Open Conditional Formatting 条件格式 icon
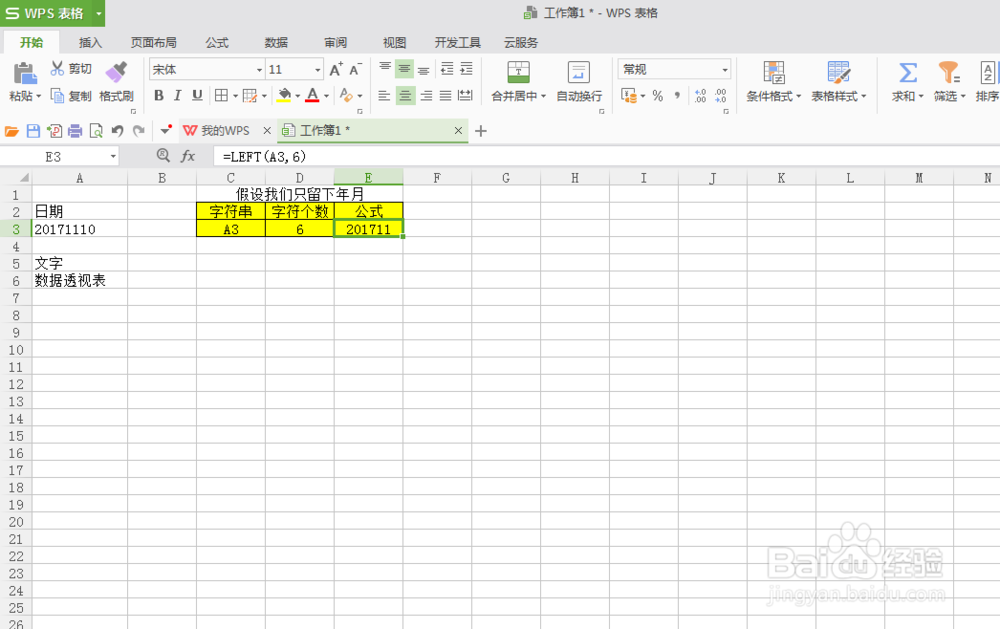Image resolution: width=1000 pixels, height=629 pixels. point(774,72)
